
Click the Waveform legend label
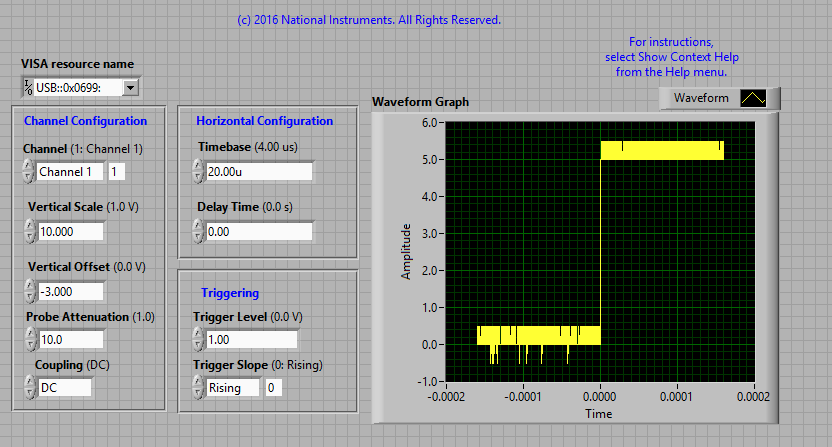(x=701, y=98)
